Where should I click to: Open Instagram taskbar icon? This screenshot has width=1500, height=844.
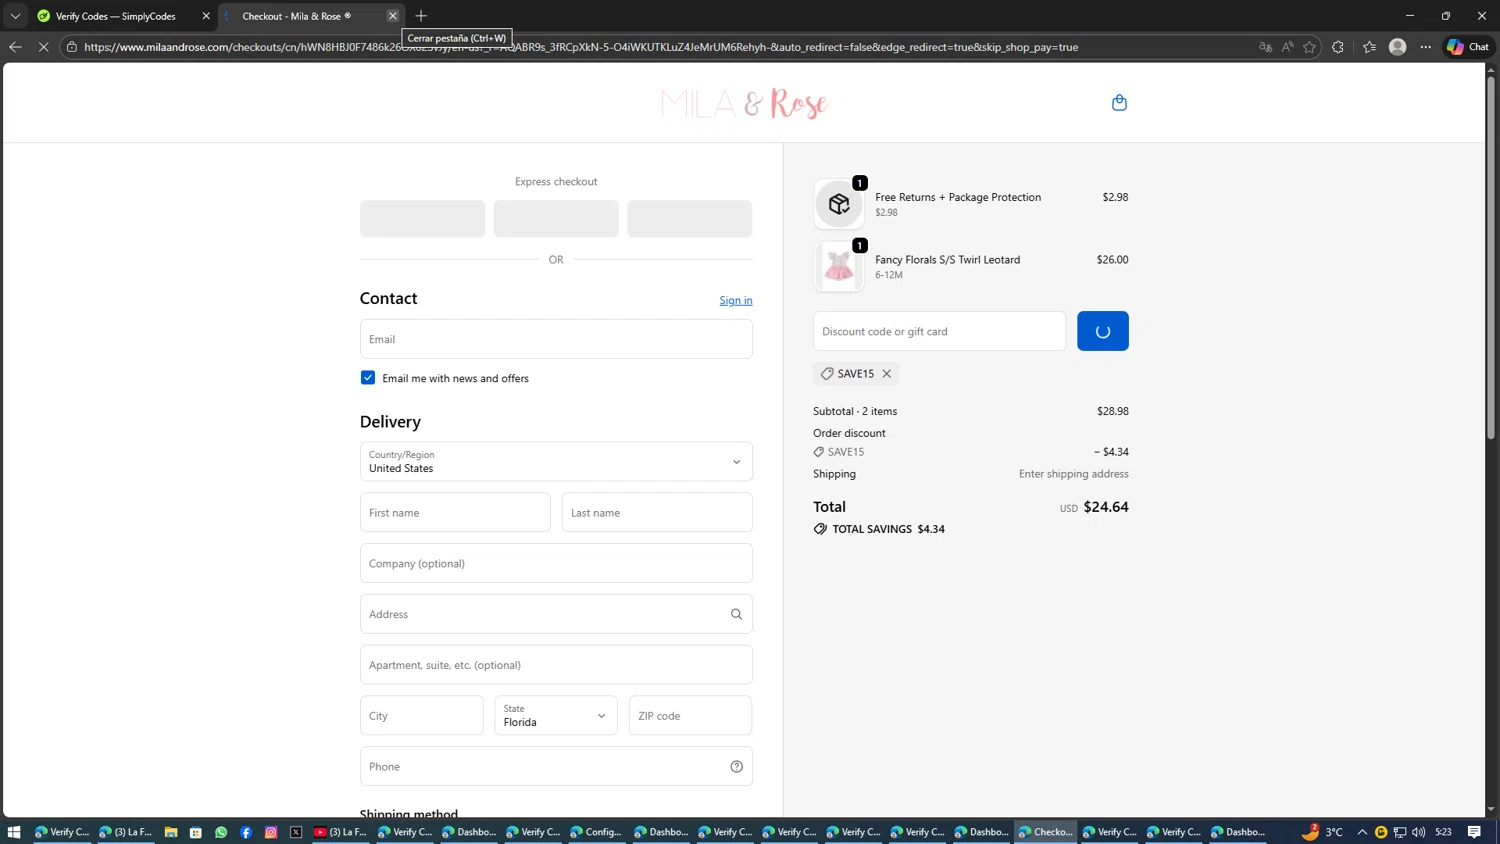point(271,832)
